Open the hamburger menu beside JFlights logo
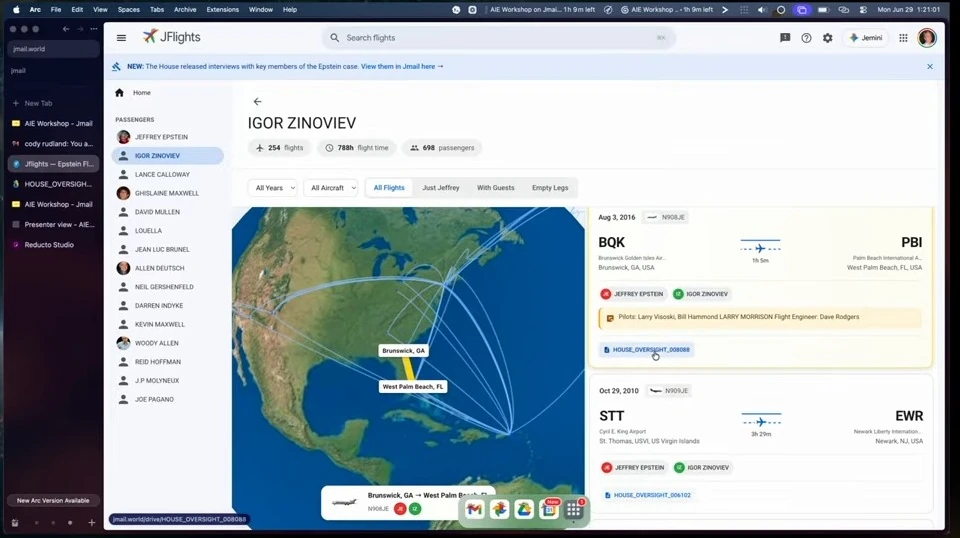The width and height of the screenshot is (960, 538). tap(121, 37)
